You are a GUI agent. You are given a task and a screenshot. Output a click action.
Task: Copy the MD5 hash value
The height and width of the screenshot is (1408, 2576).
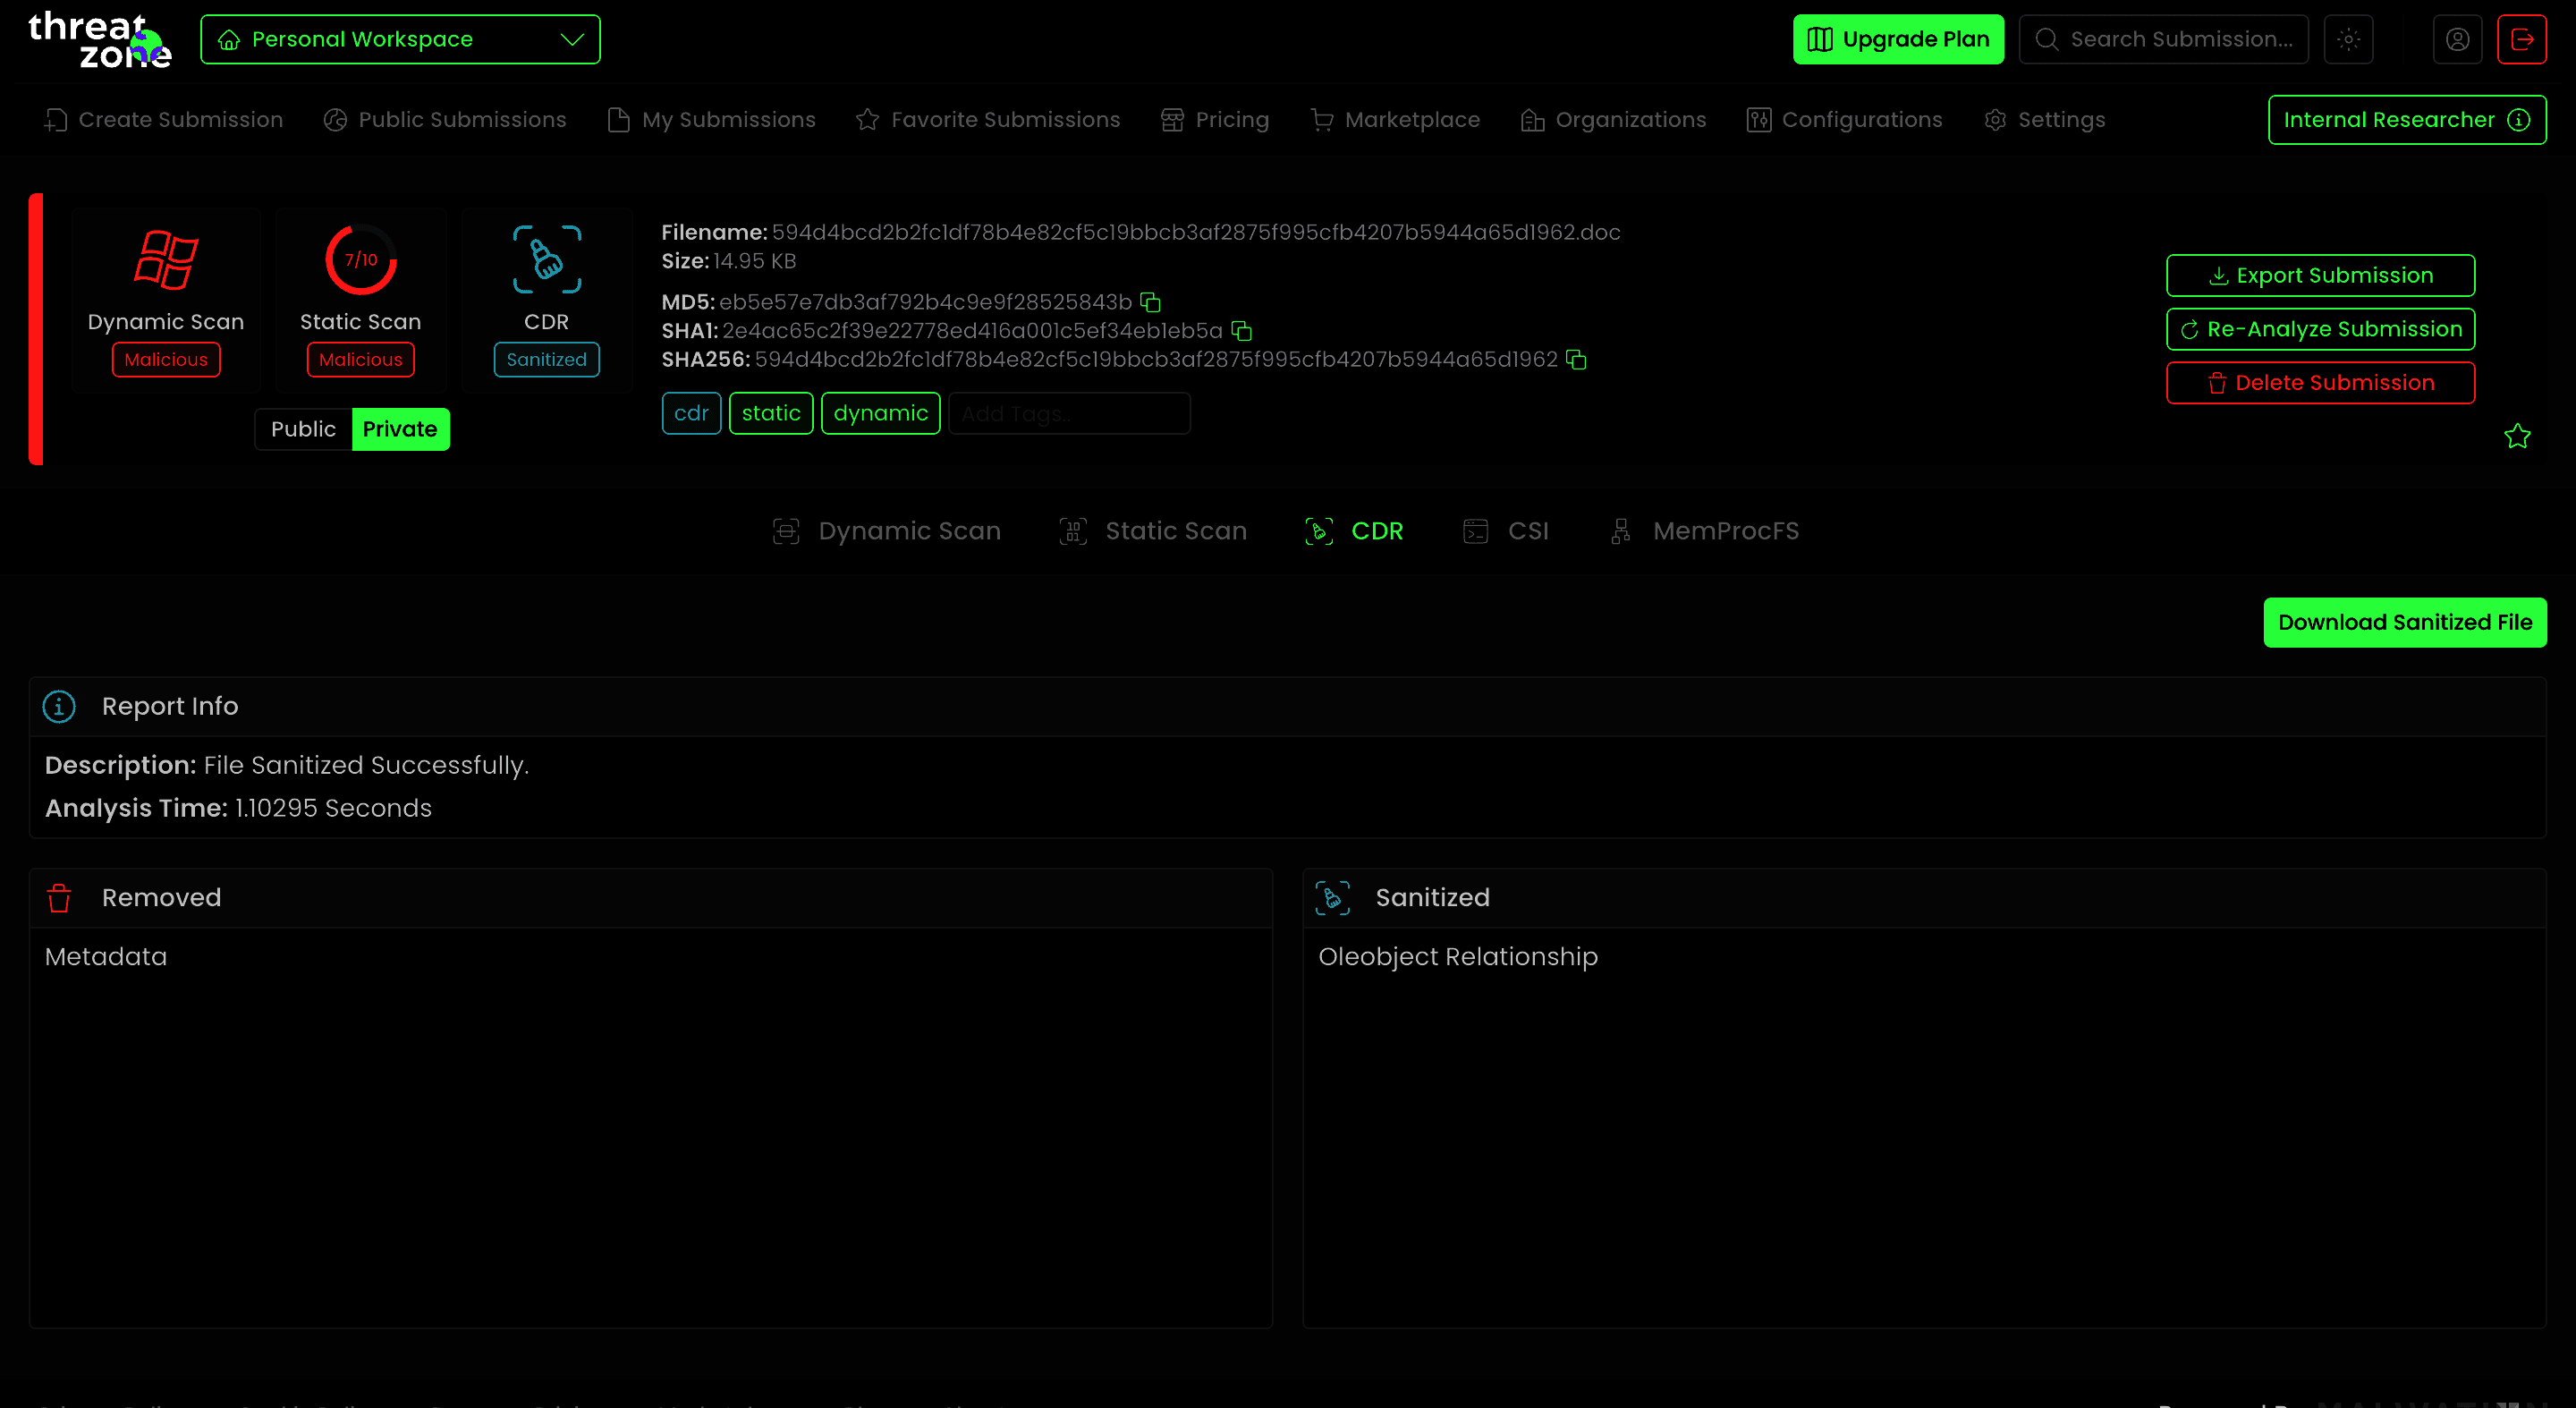(x=1150, y=302)
